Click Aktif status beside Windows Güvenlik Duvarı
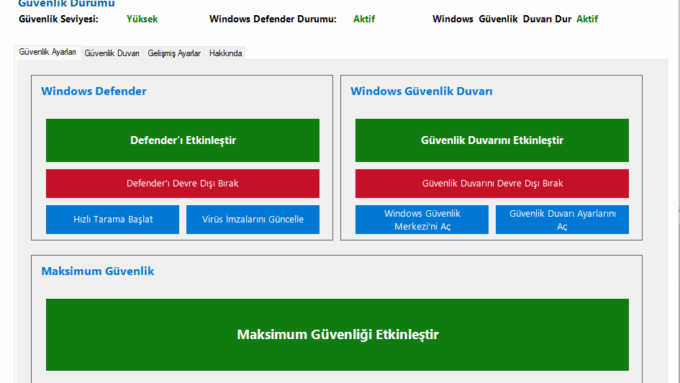 [x=587, y=19]
